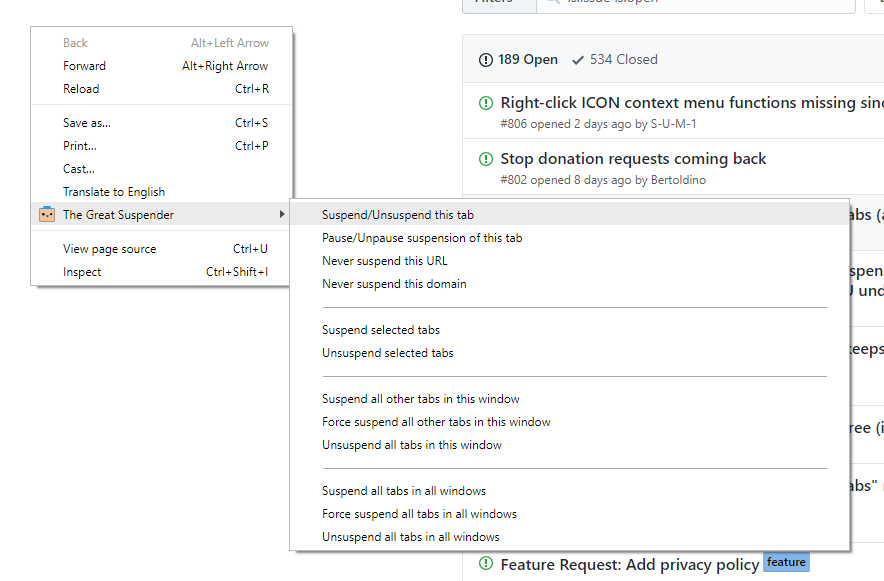Click the open-issue icon beside issue #806

click(485, 102)
